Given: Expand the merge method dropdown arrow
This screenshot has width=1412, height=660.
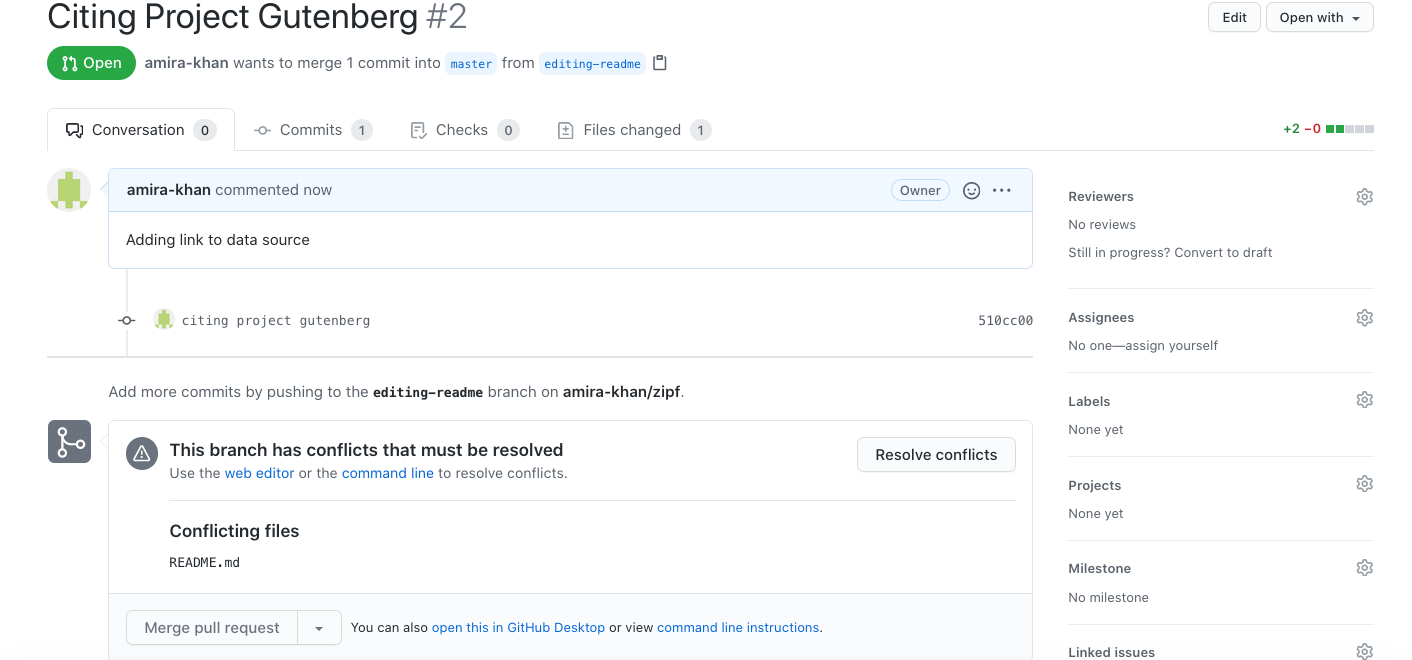Looking at the screenshot, I should tap(319, 628).
